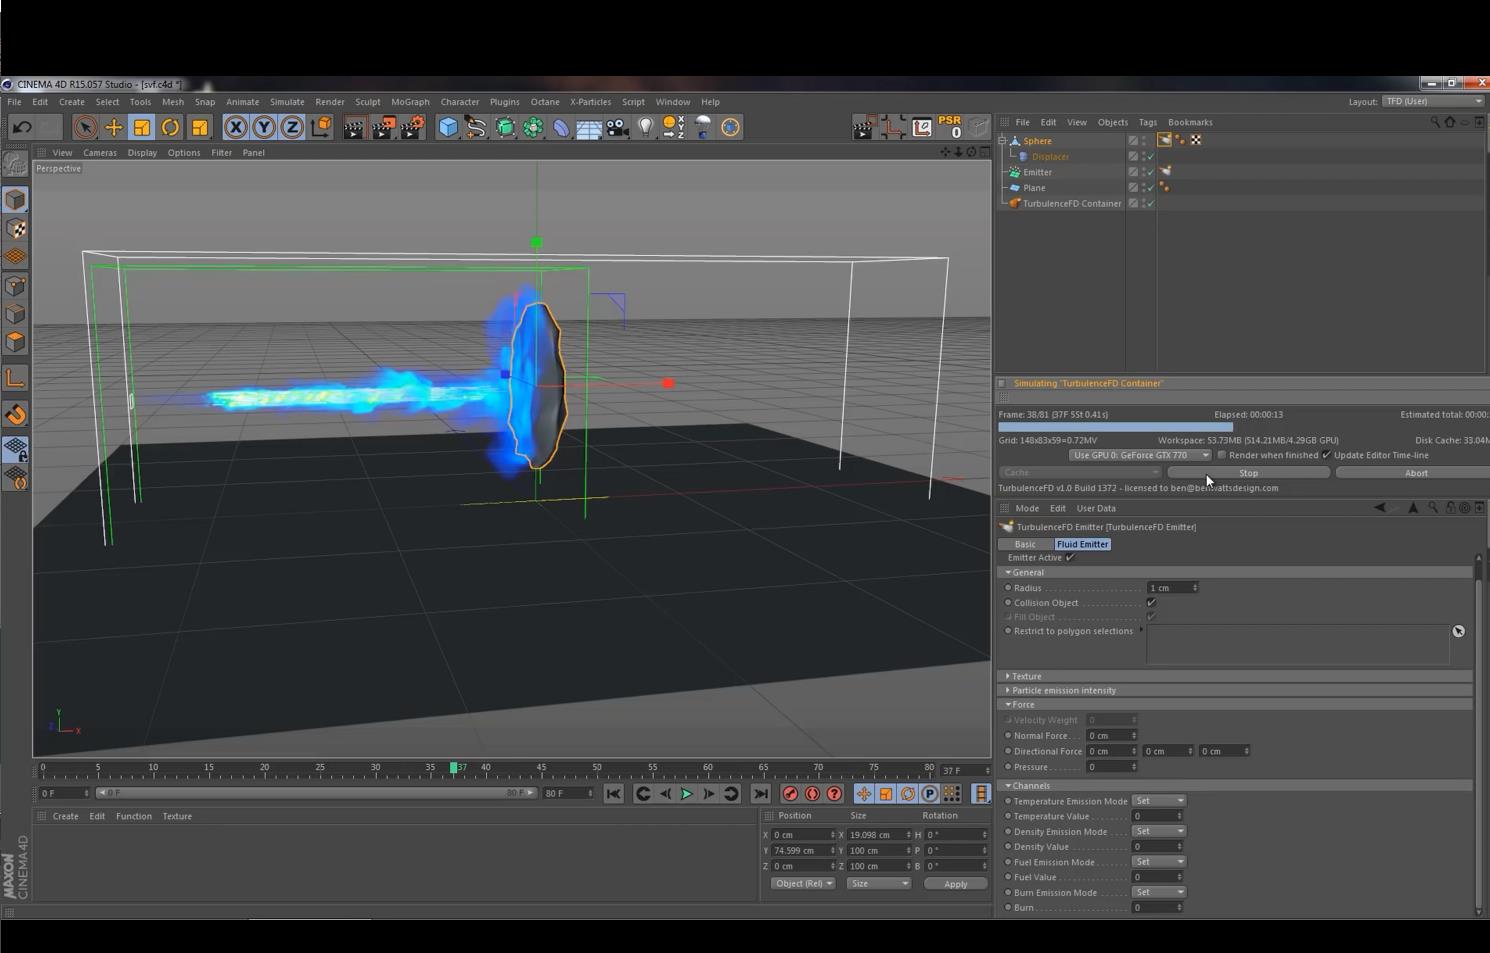1490x953 pixels.
Task: Apply the coordinate changes
Action: pyautogui.click(x=955, y=884)
